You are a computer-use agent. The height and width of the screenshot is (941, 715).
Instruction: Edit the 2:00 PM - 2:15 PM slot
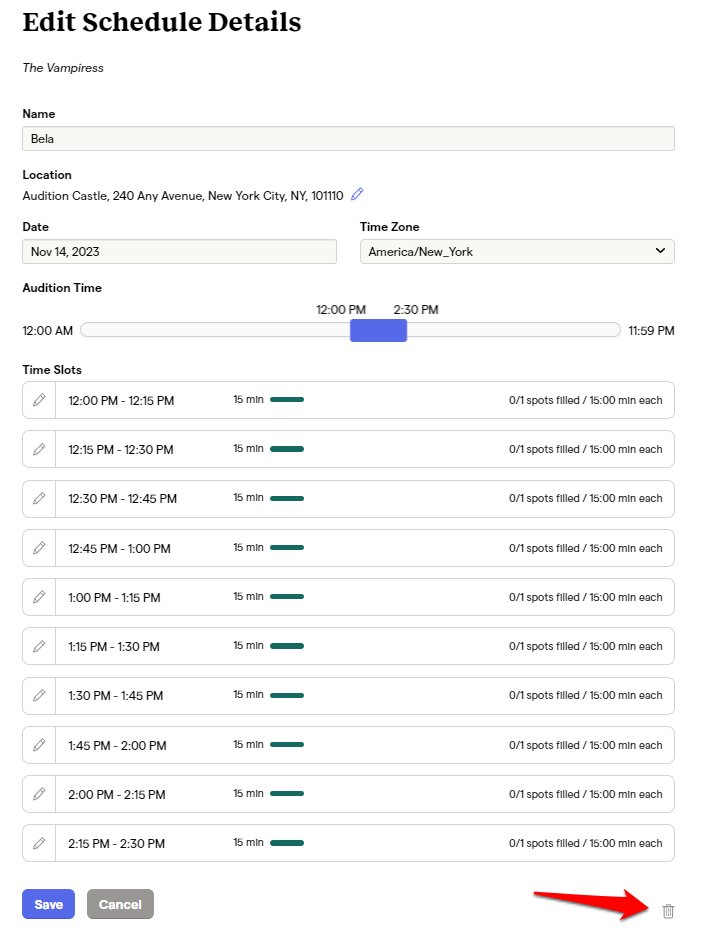pyautogui.click(x=39, y=795)
